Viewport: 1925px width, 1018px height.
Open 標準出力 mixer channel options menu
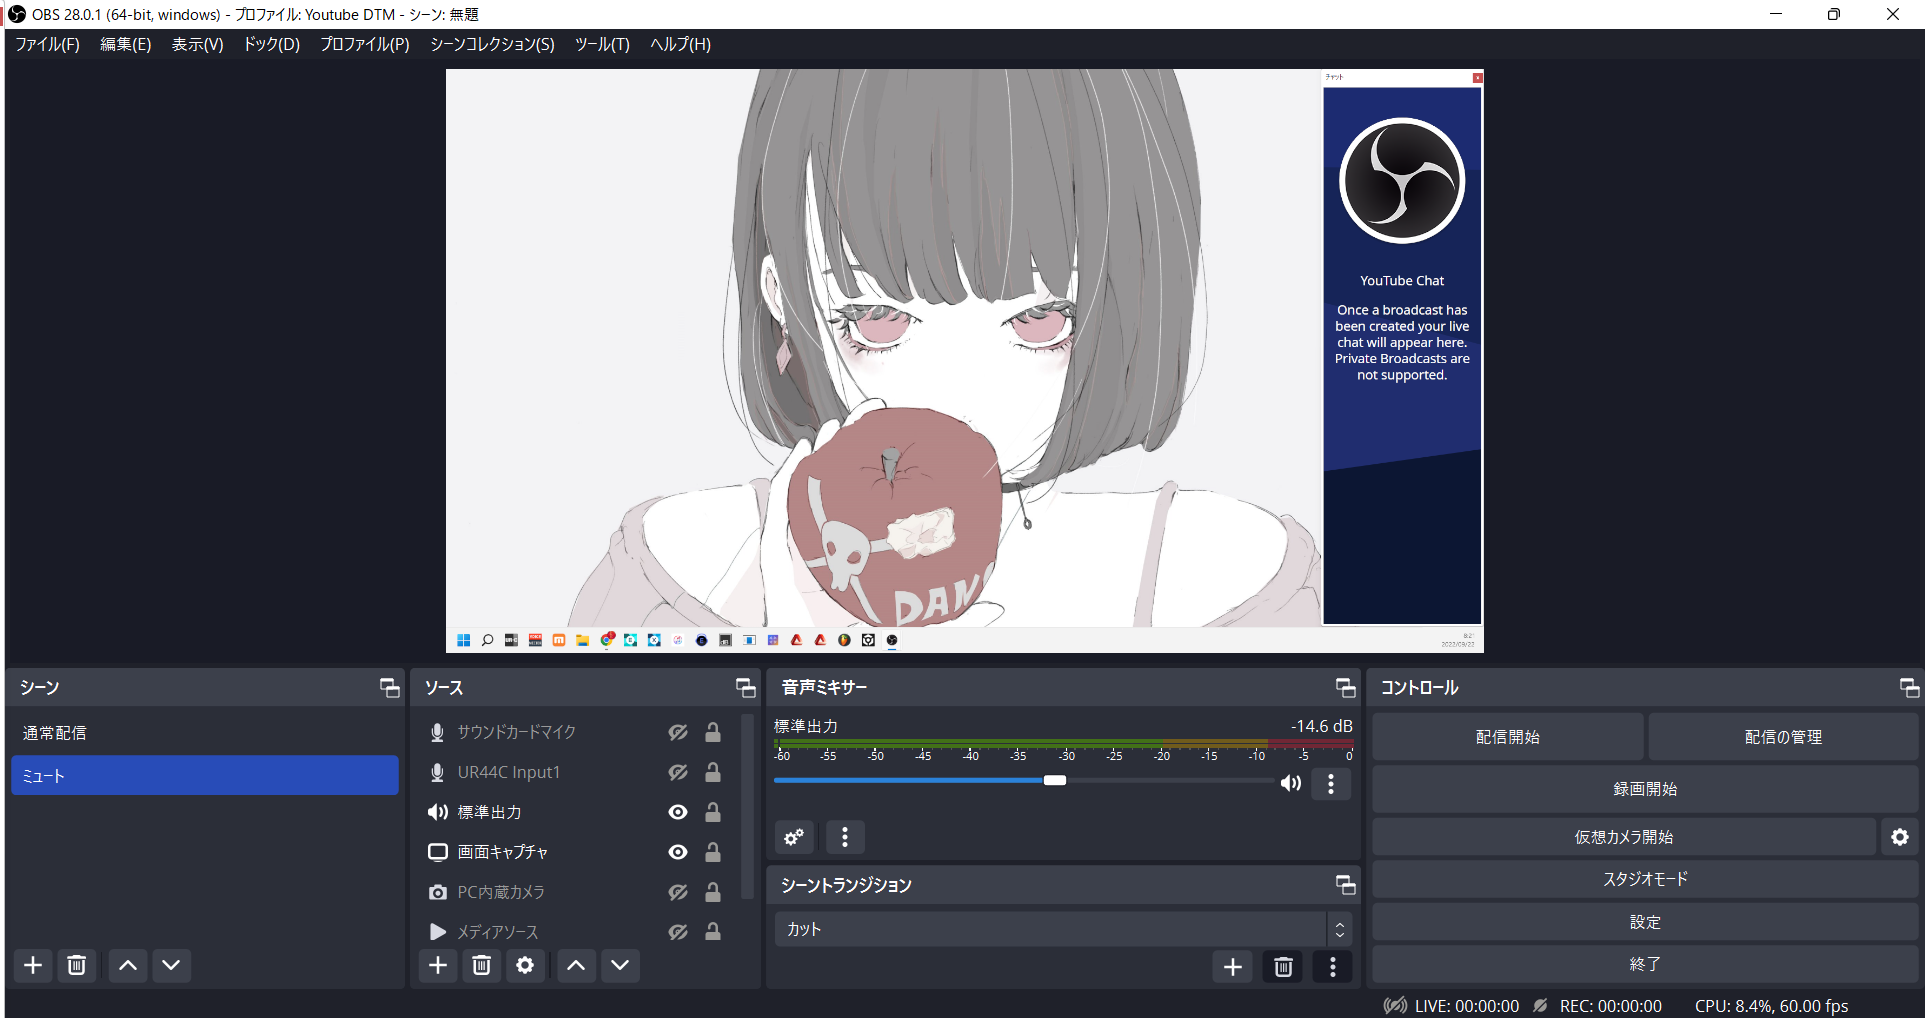click(x=1331, y=784)
